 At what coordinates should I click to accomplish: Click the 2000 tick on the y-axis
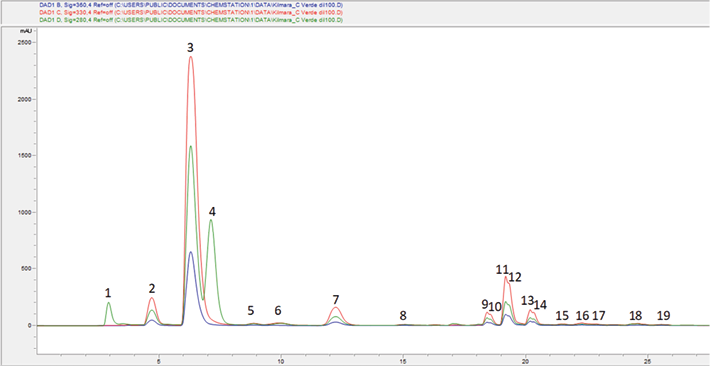pyautogui.click(x=25, y=99)
